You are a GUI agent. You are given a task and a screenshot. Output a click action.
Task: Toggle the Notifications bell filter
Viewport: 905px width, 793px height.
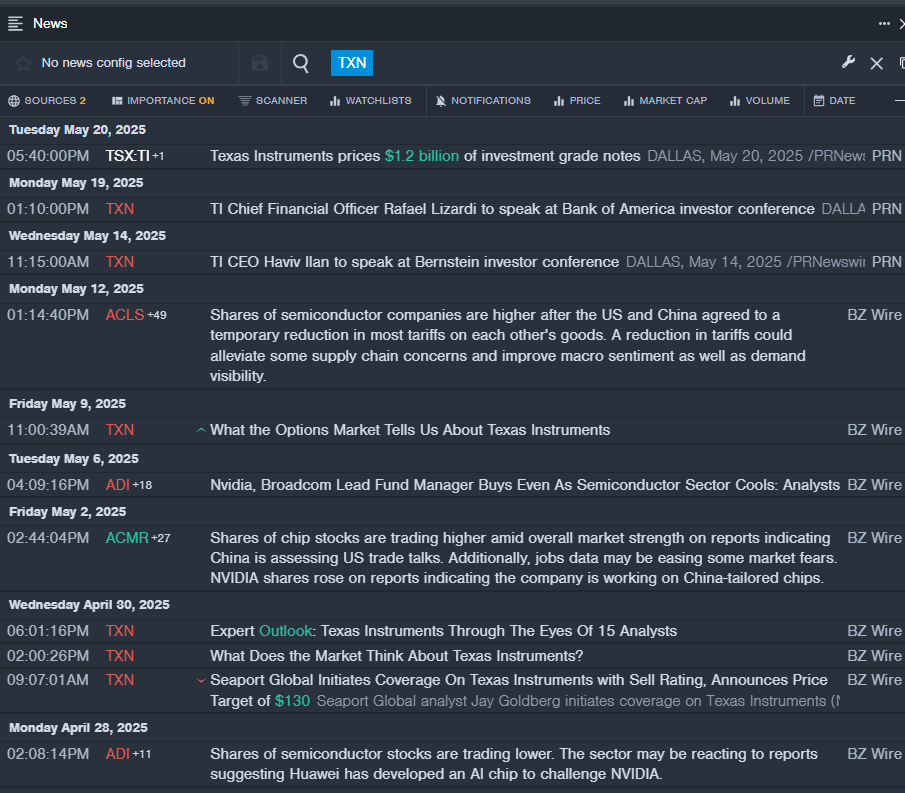pos(483,100)
